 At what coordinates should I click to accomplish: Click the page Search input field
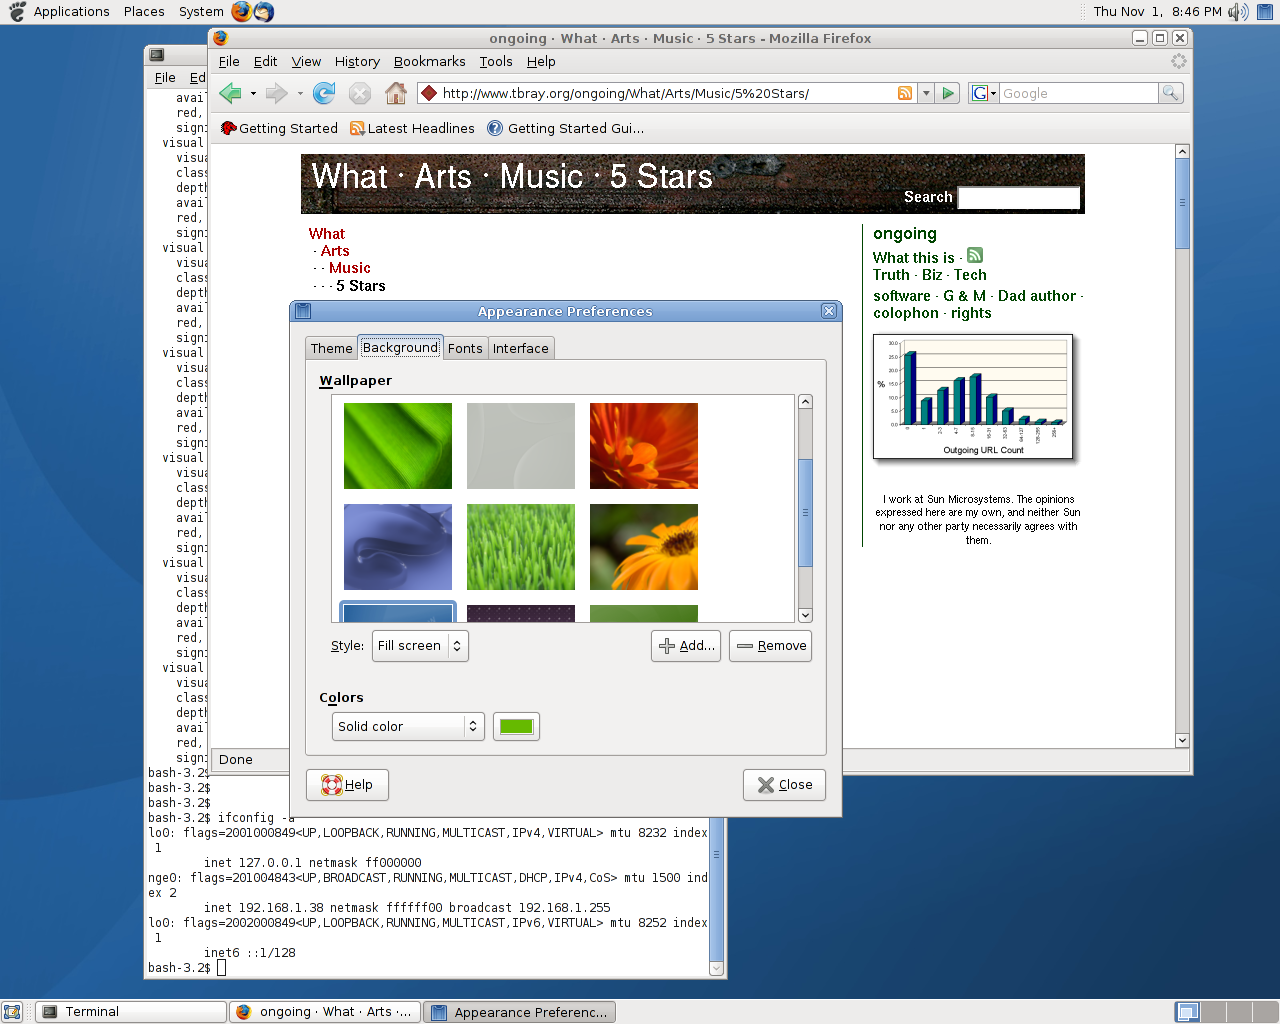click(1018, 198)
